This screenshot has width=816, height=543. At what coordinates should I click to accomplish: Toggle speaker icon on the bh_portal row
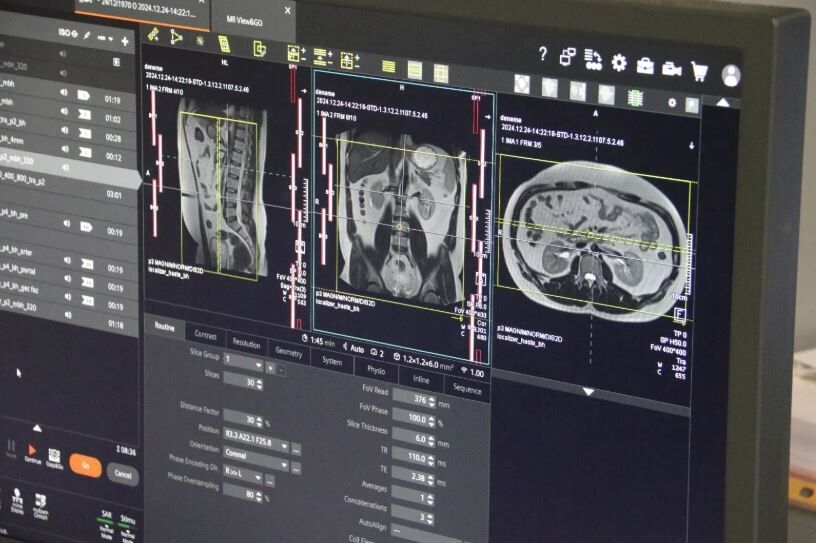pyautogui.click(x=67, y=278)
